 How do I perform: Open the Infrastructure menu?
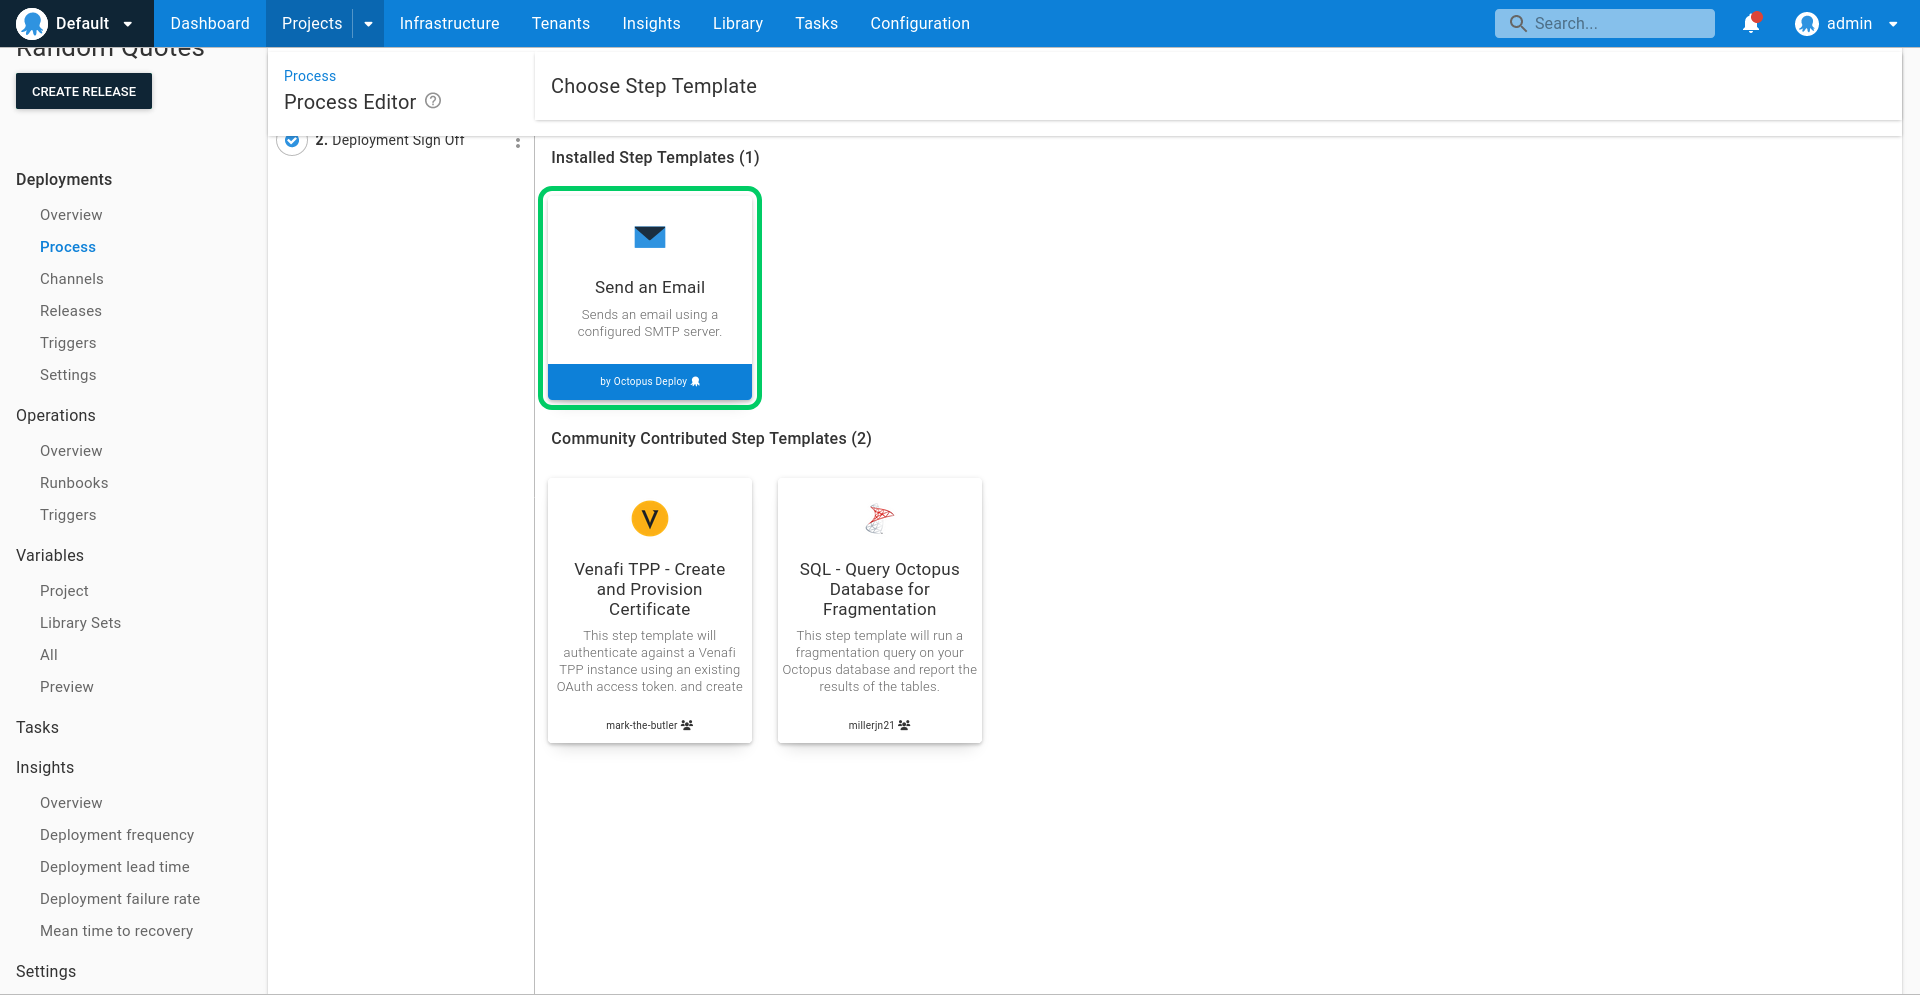449,23
